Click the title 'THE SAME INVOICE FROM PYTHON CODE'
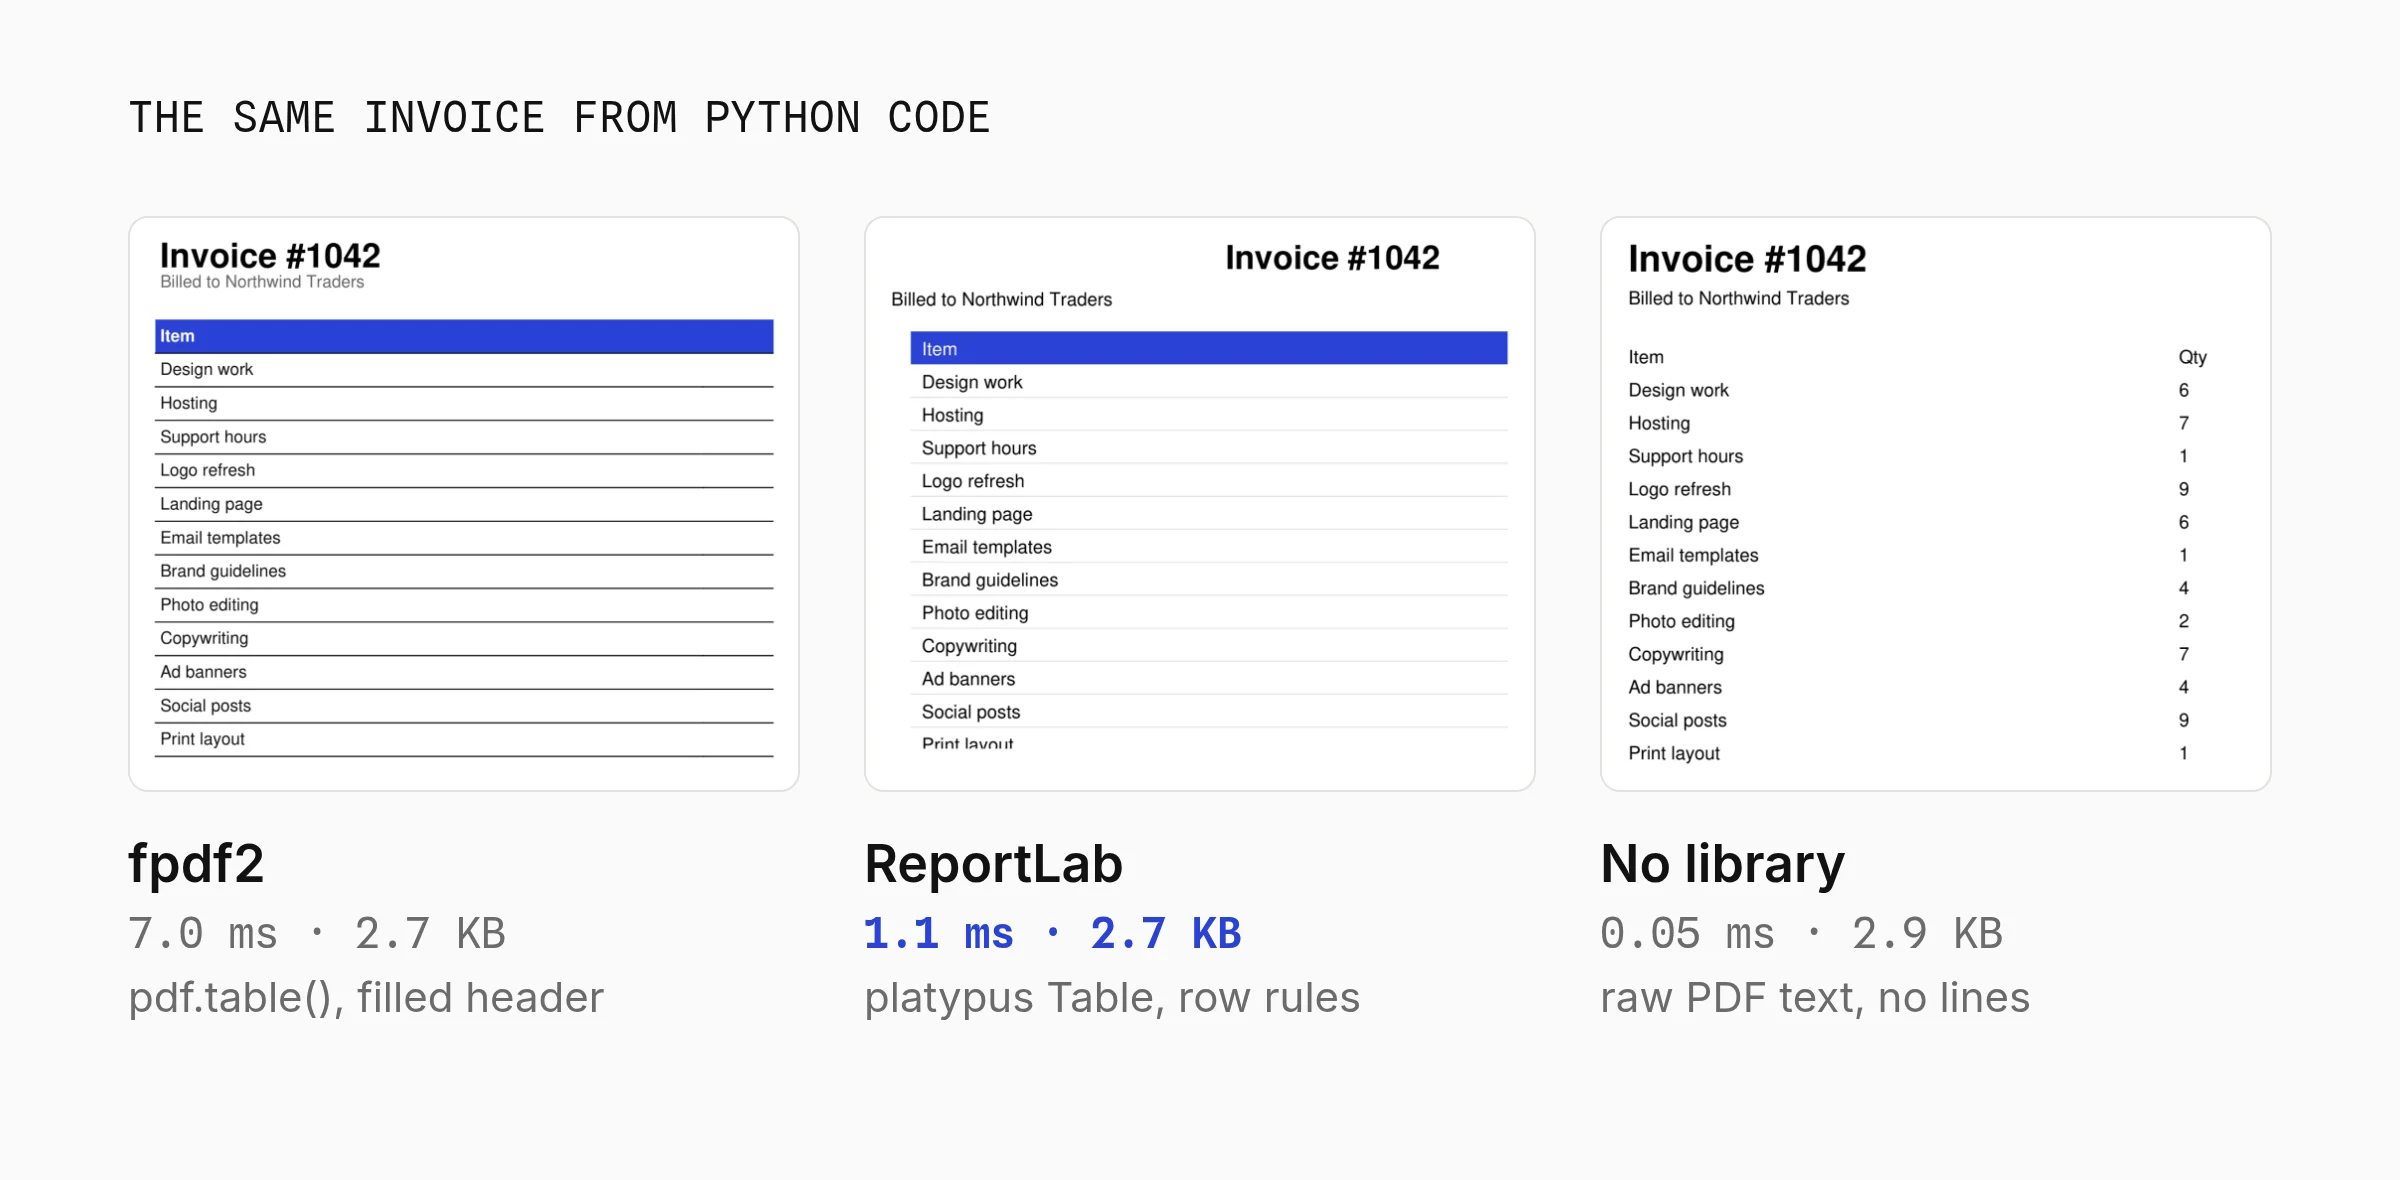Screen dimensions: 2400x1180 (559, 118)
